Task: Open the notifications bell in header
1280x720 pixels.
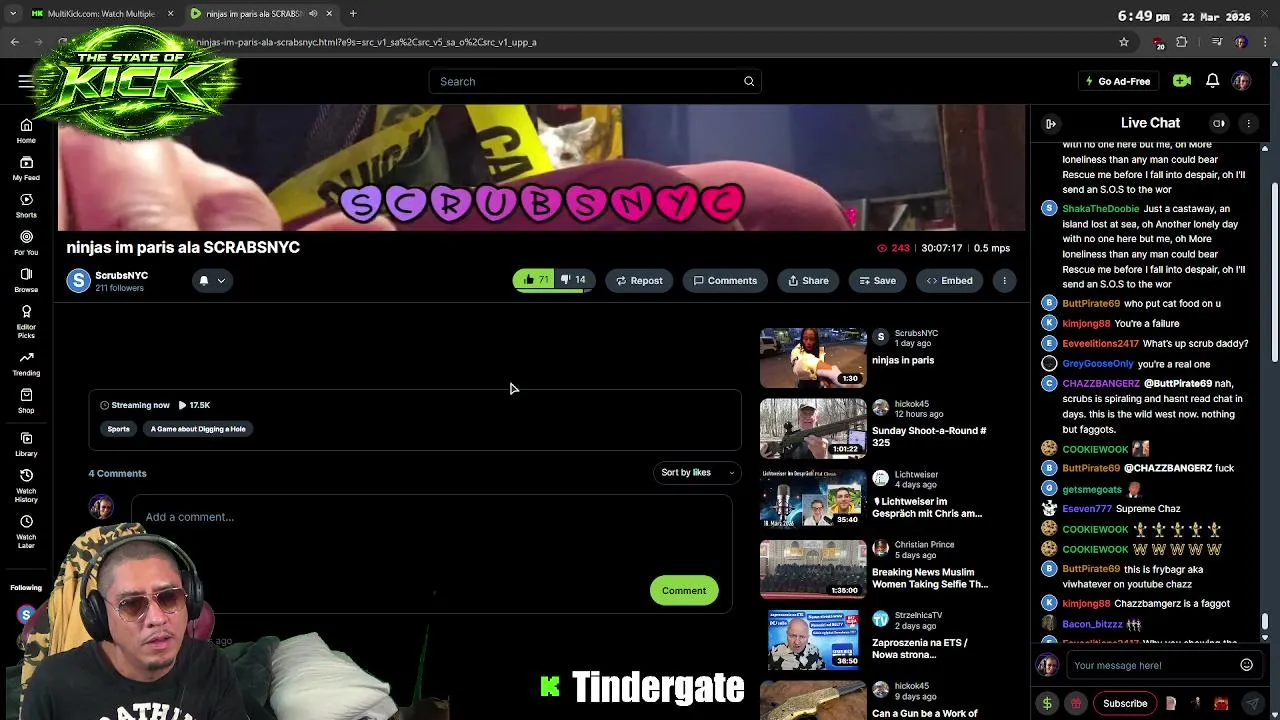Action: click(x=1212, y=81)
